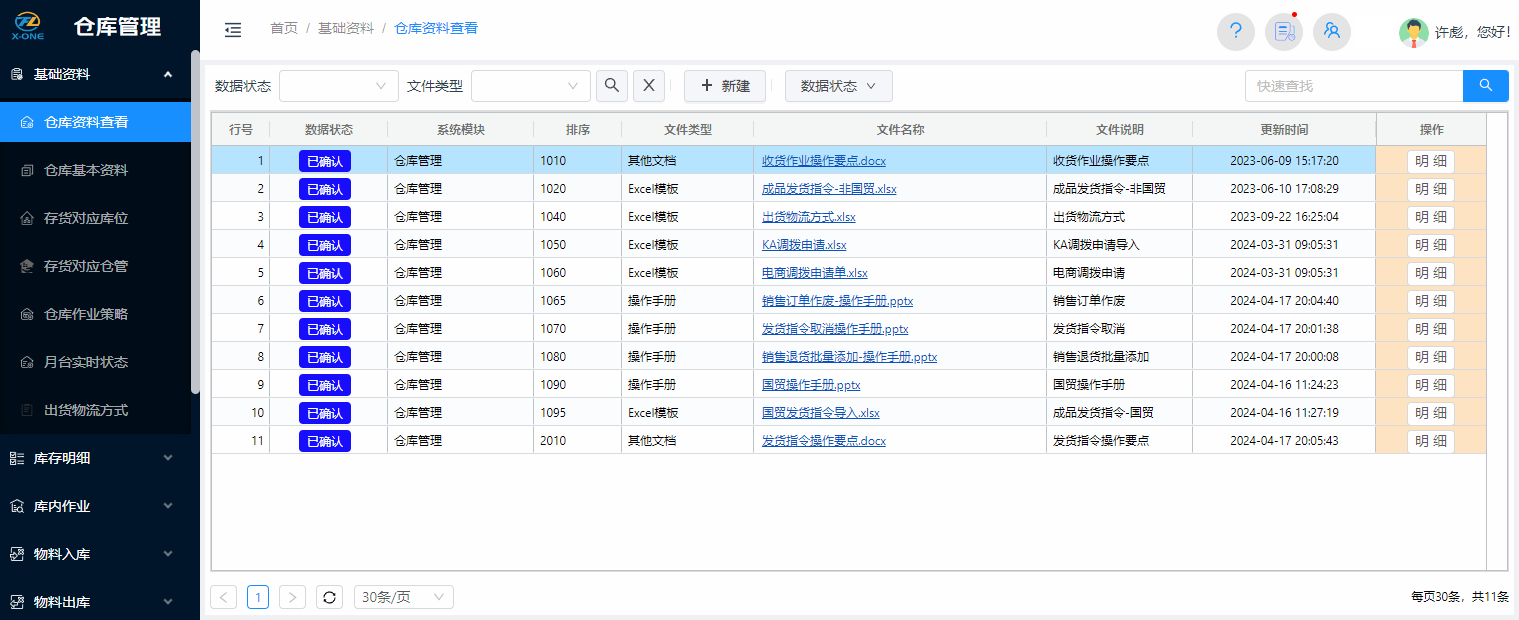Change the 30条/页 page size dropdown
Screen dimensions: 1519x620
(x=403, y=597)
